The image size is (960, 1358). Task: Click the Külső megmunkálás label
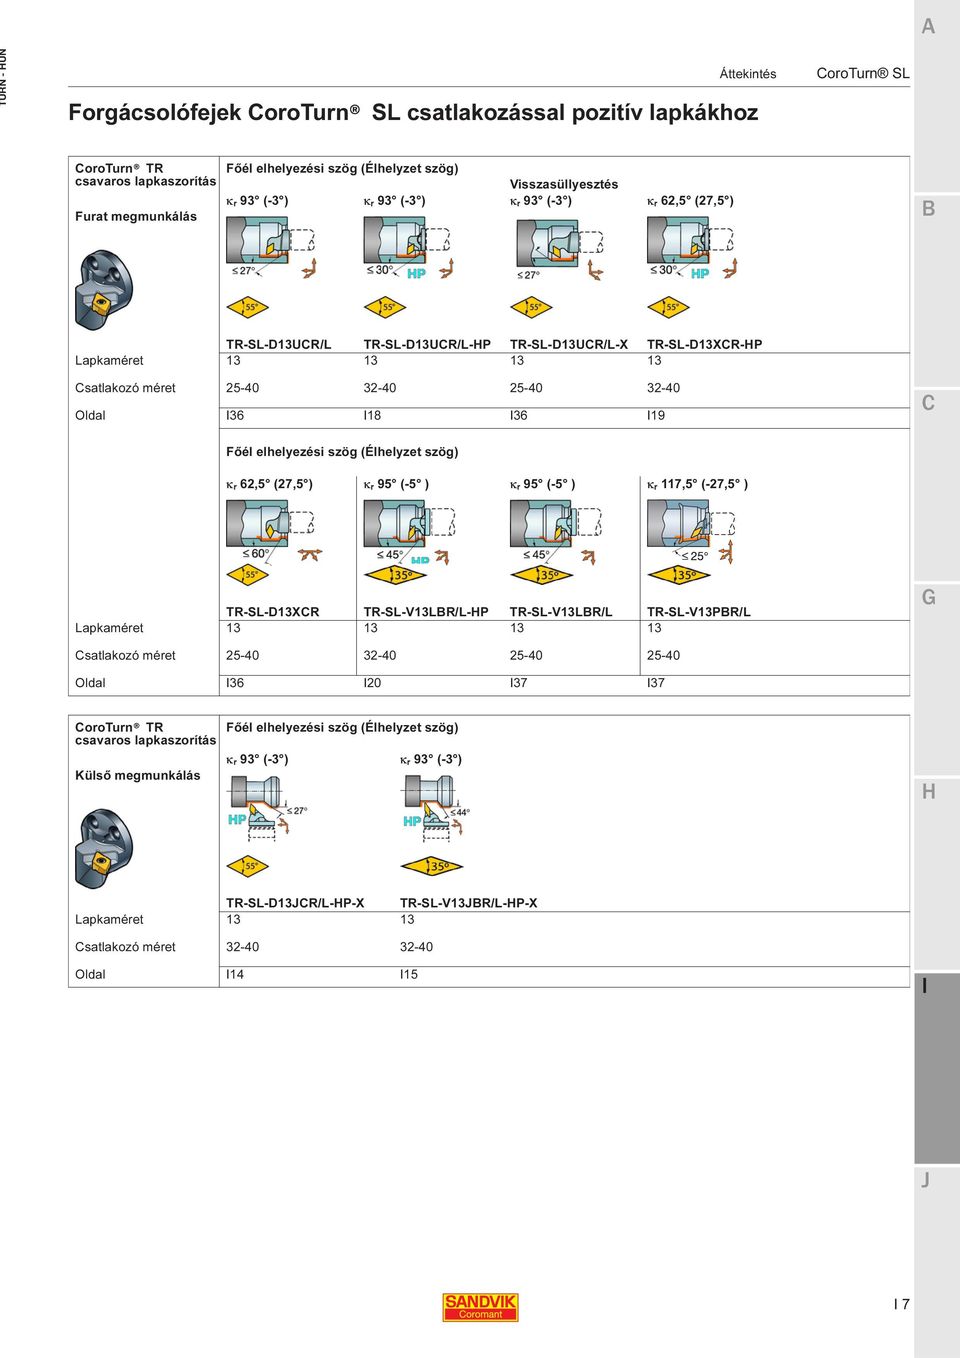138,776
